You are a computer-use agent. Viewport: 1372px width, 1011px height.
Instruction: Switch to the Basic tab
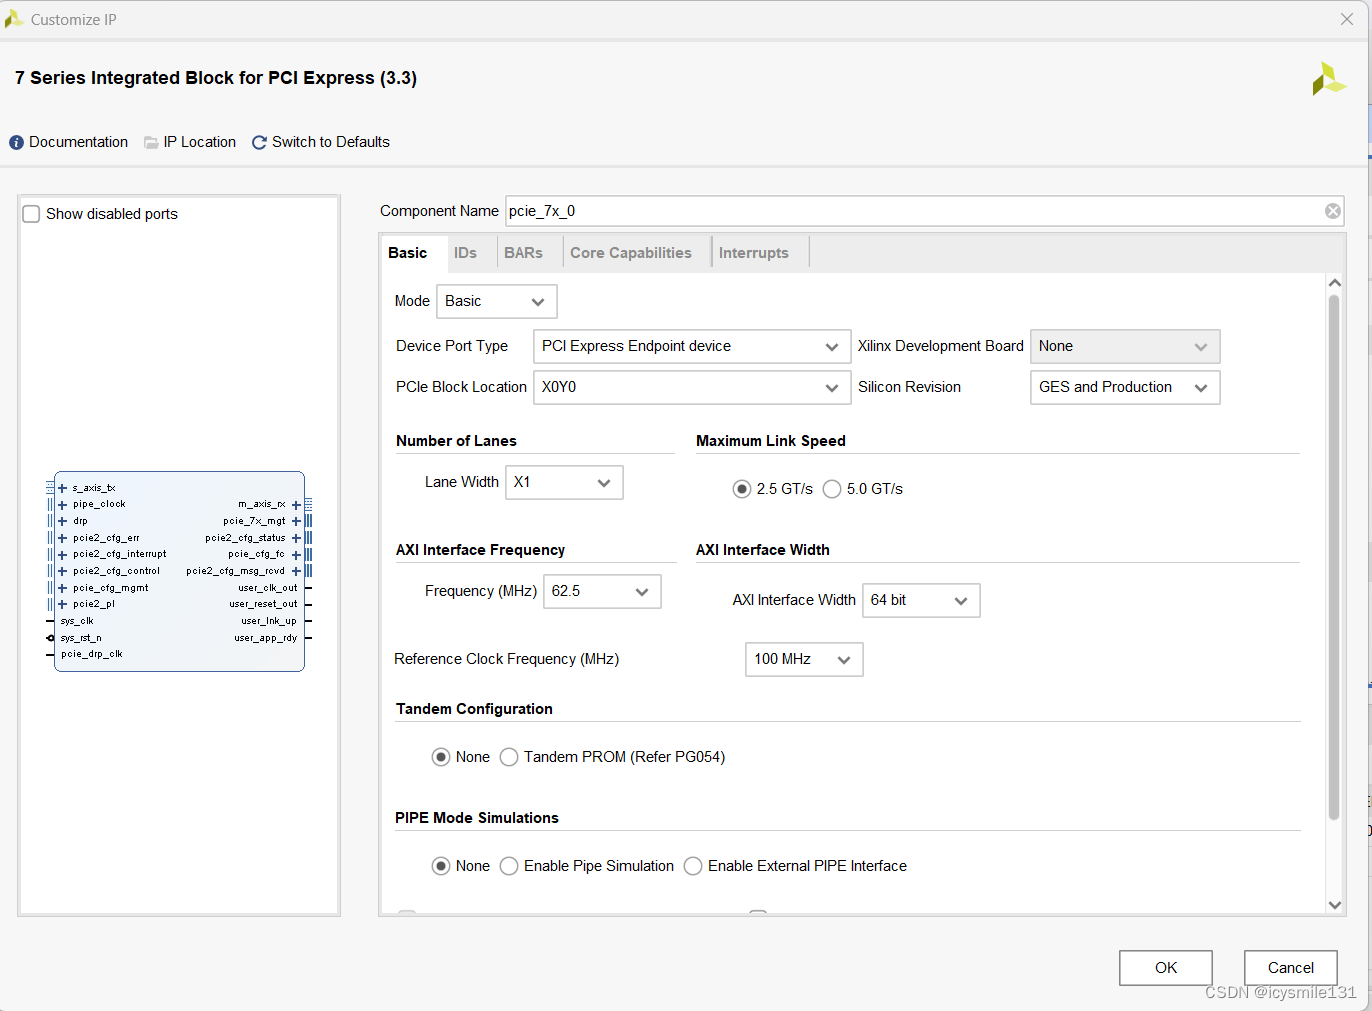[408, 253]
